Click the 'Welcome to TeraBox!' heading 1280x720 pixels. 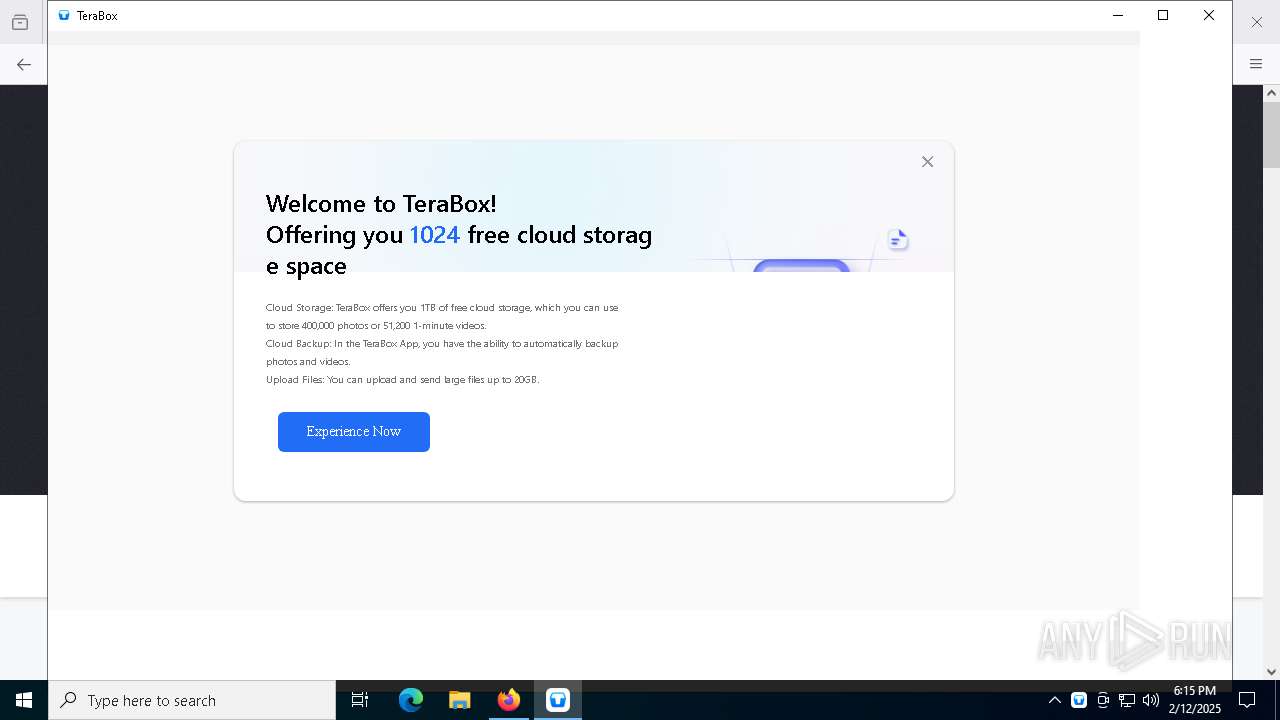(381, 204)
